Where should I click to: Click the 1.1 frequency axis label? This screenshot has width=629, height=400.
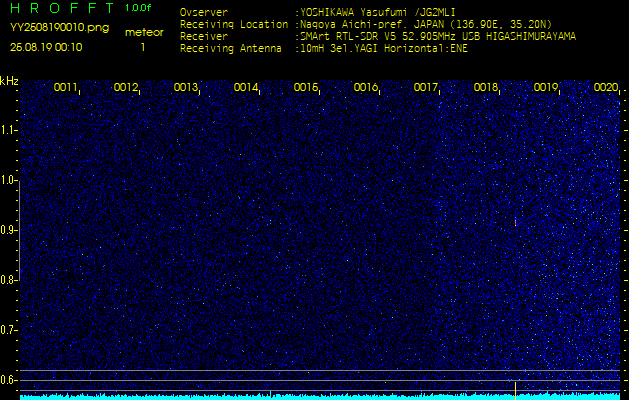coord(8,130)
